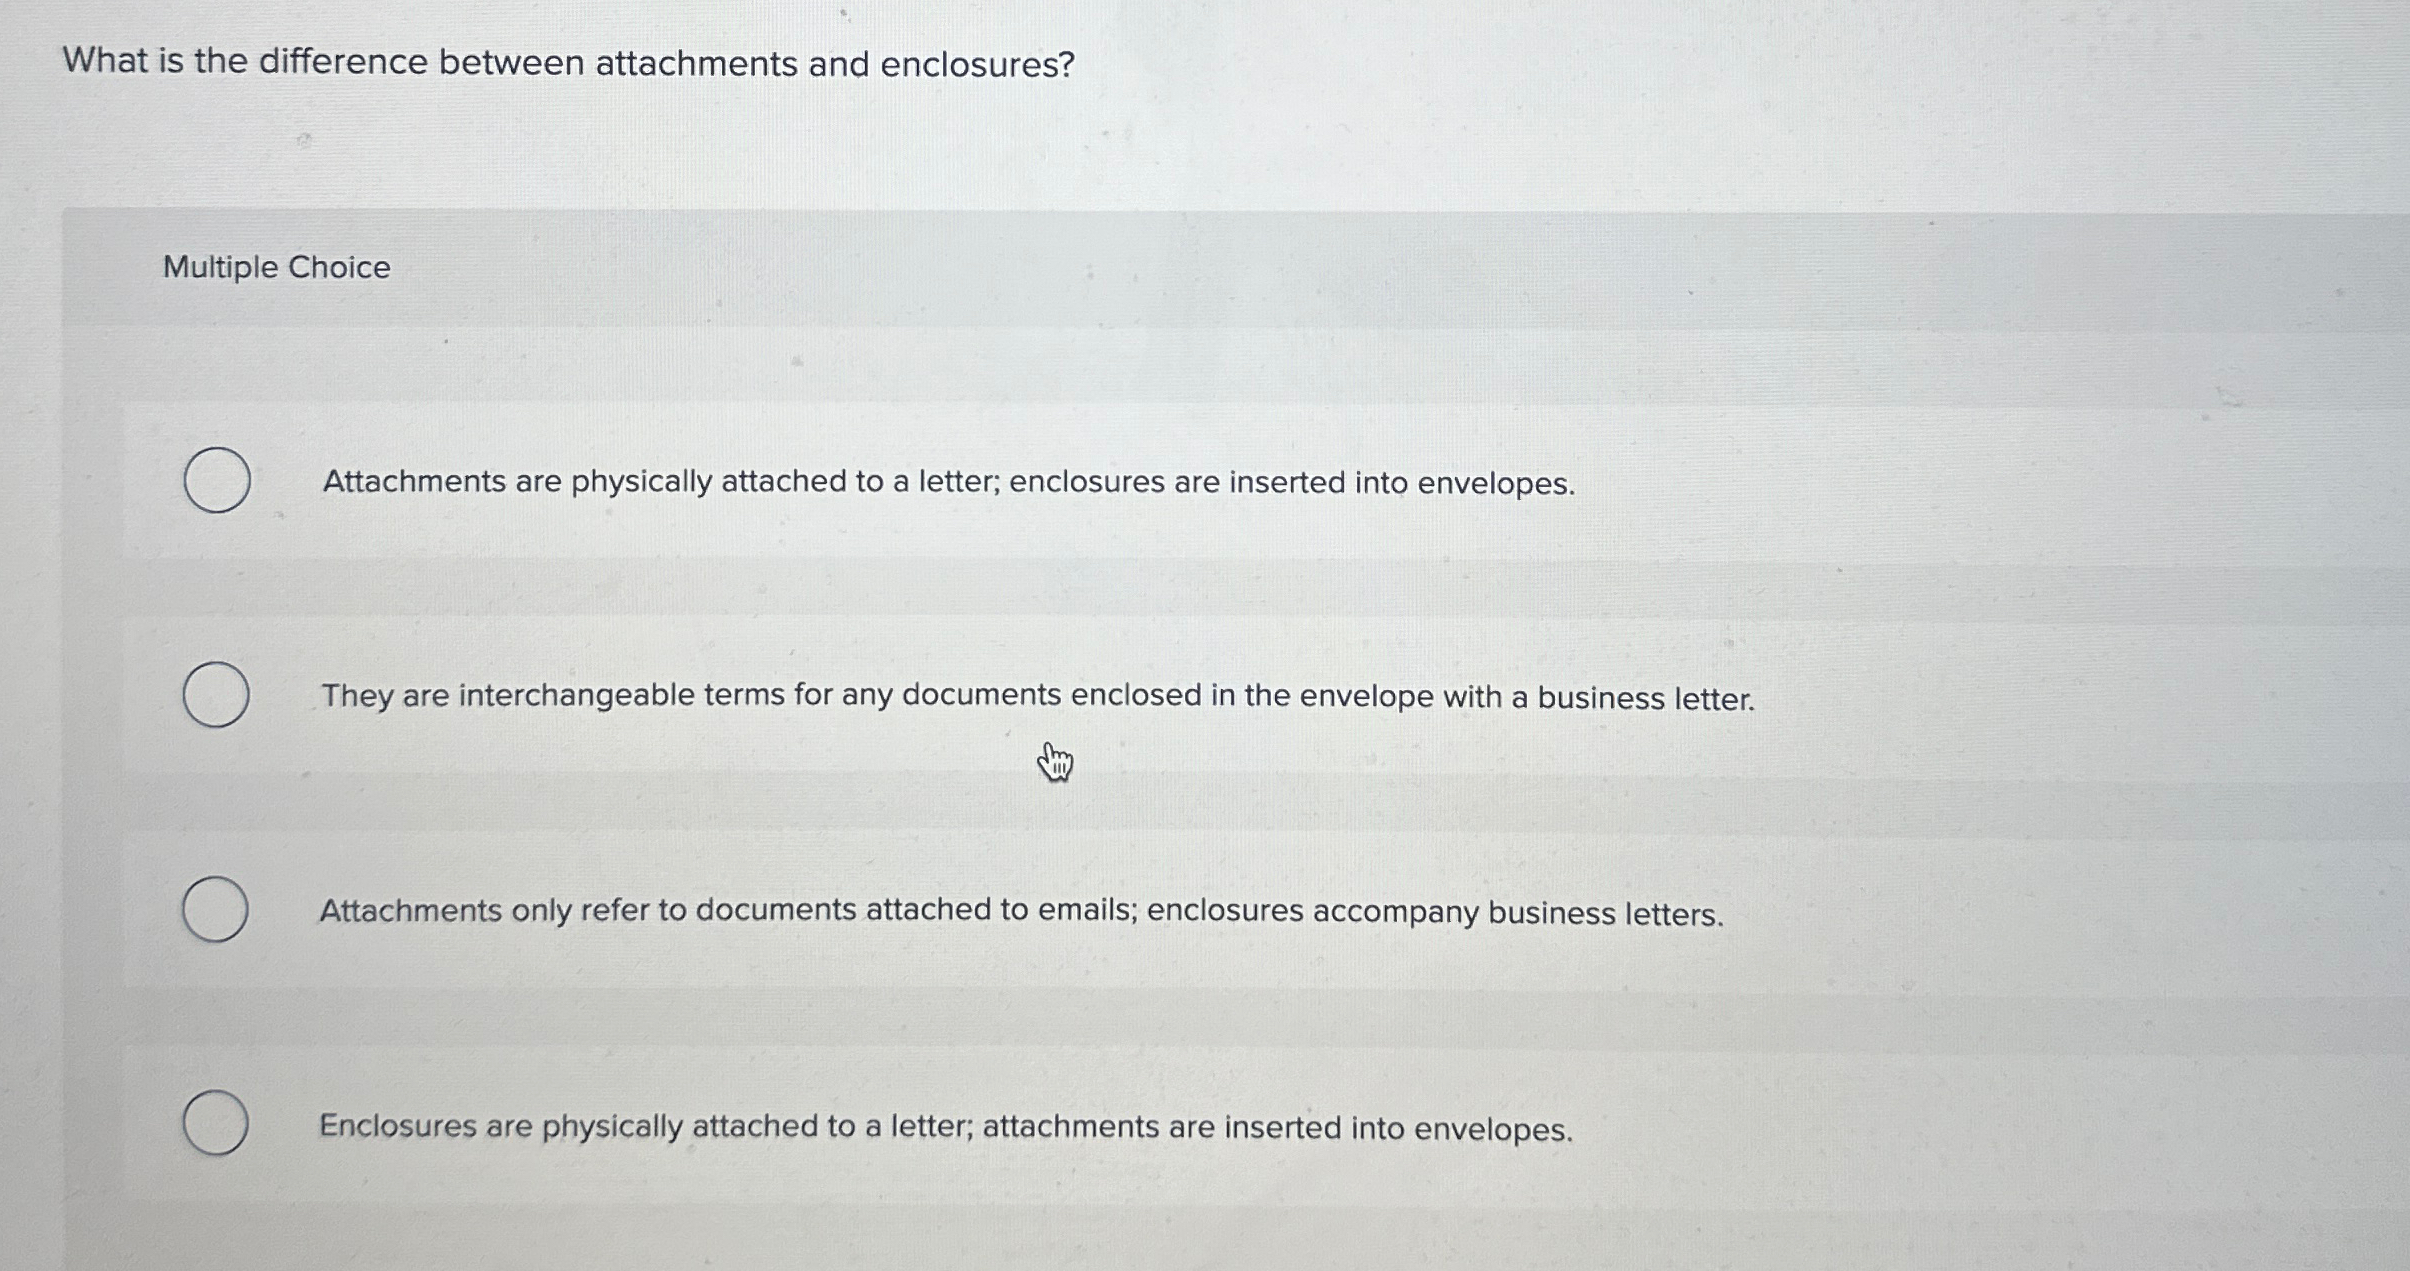2410x1271 pixels.
Task: Click the third answer option text
Action: click(x=1020, y=911)
